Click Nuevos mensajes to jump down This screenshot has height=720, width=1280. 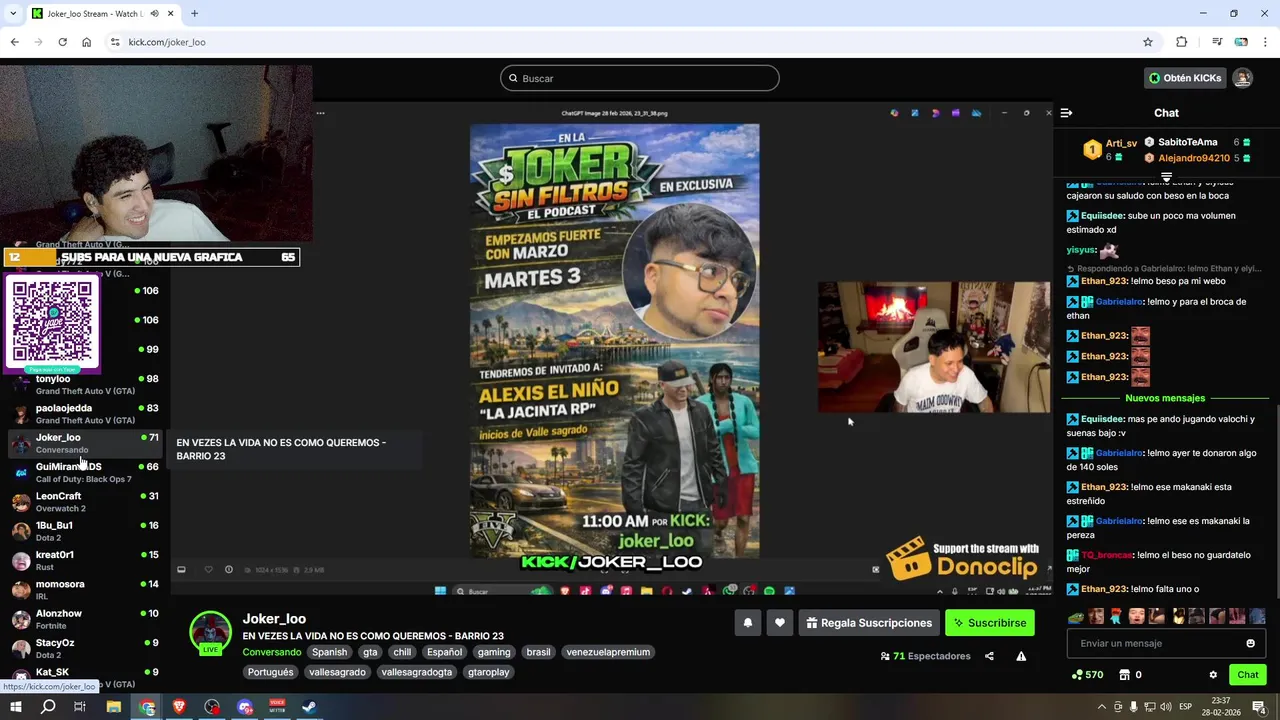(1165, 398)
